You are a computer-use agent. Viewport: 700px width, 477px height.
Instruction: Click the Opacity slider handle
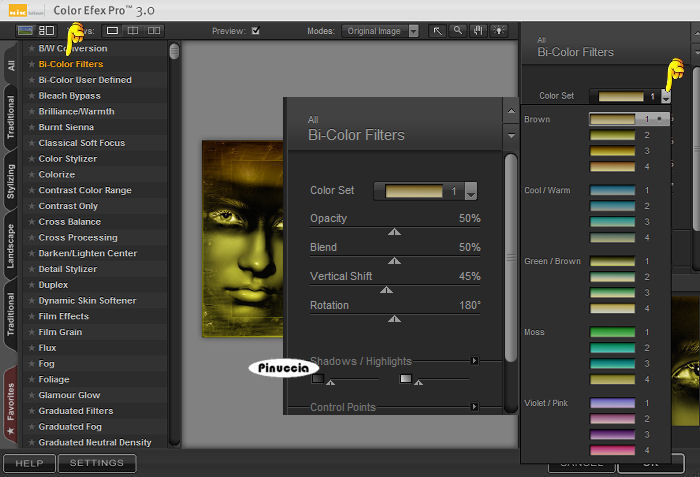click(x=394, y=231)
